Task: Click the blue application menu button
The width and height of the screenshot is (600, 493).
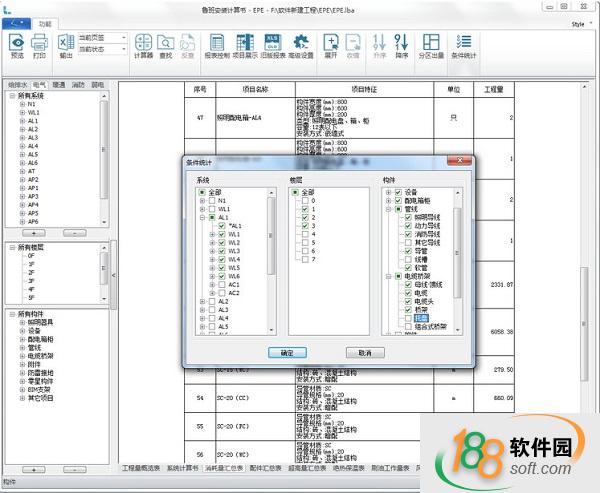Action: [16, 24]
